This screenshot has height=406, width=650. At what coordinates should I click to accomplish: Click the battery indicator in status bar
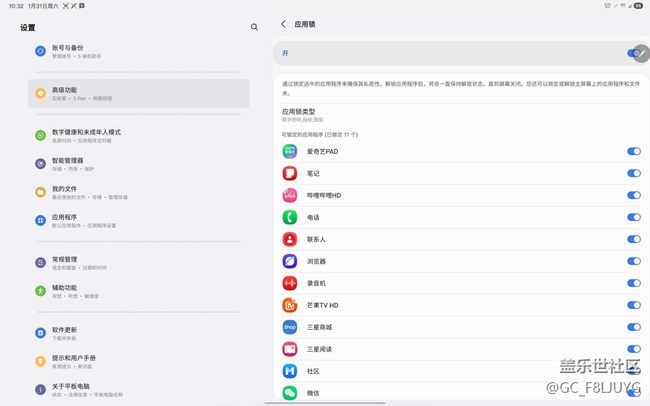point(638,6)
